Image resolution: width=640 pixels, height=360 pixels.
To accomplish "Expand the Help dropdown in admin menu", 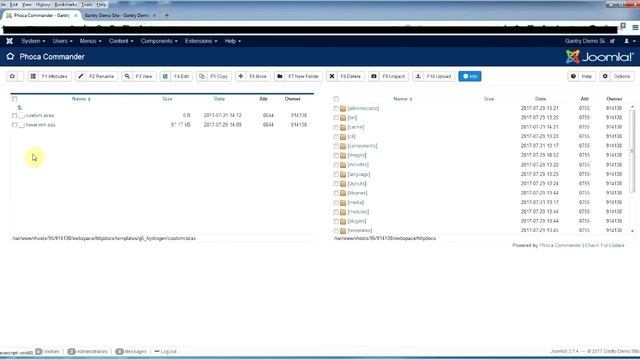I will click(233, 41).
